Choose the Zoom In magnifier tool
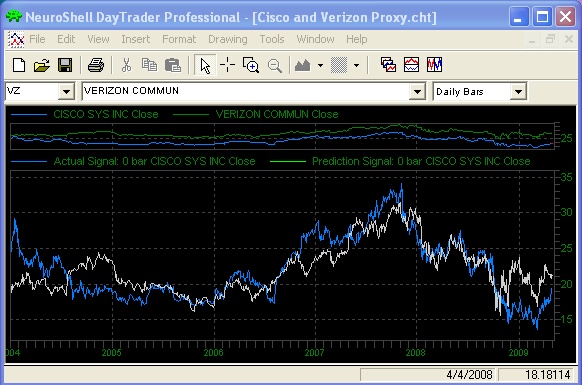 coord(251,65)
